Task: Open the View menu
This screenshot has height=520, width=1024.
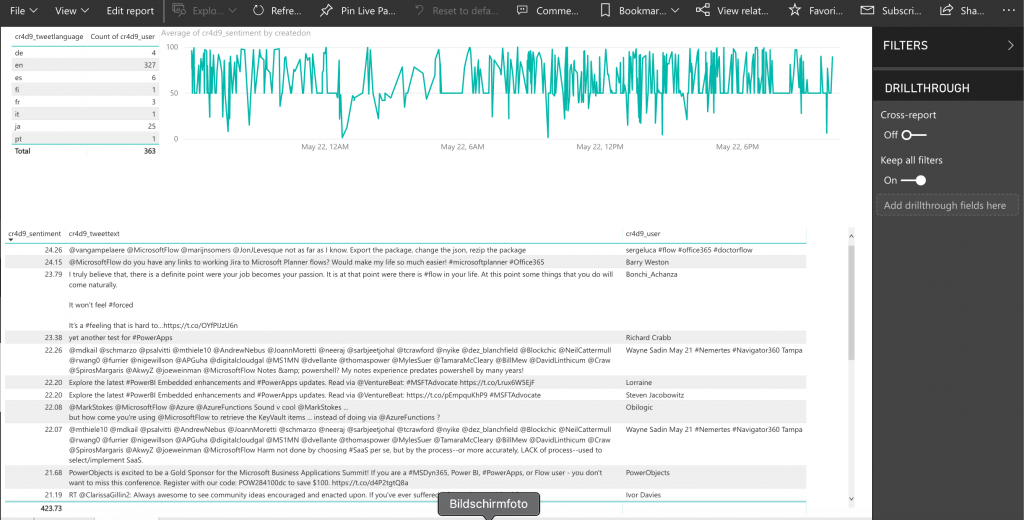Action: tap(72, 10)
